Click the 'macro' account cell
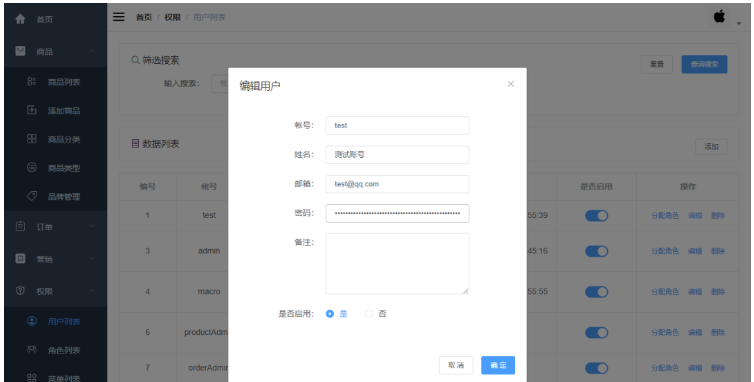The image size is (754, 382). point(209,292)
